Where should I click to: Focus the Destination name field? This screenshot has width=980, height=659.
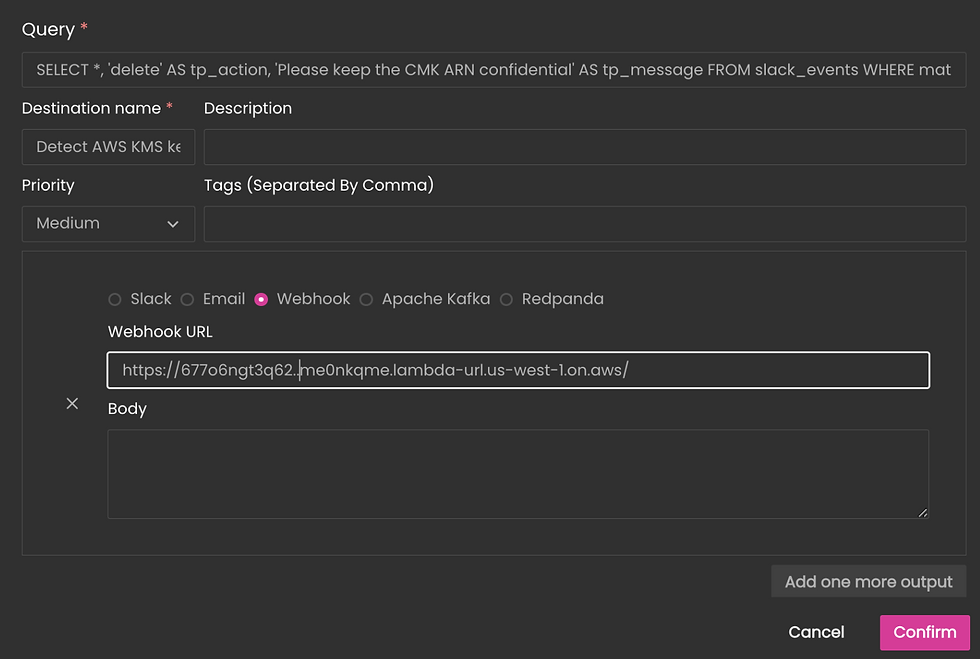coord(108,147)
